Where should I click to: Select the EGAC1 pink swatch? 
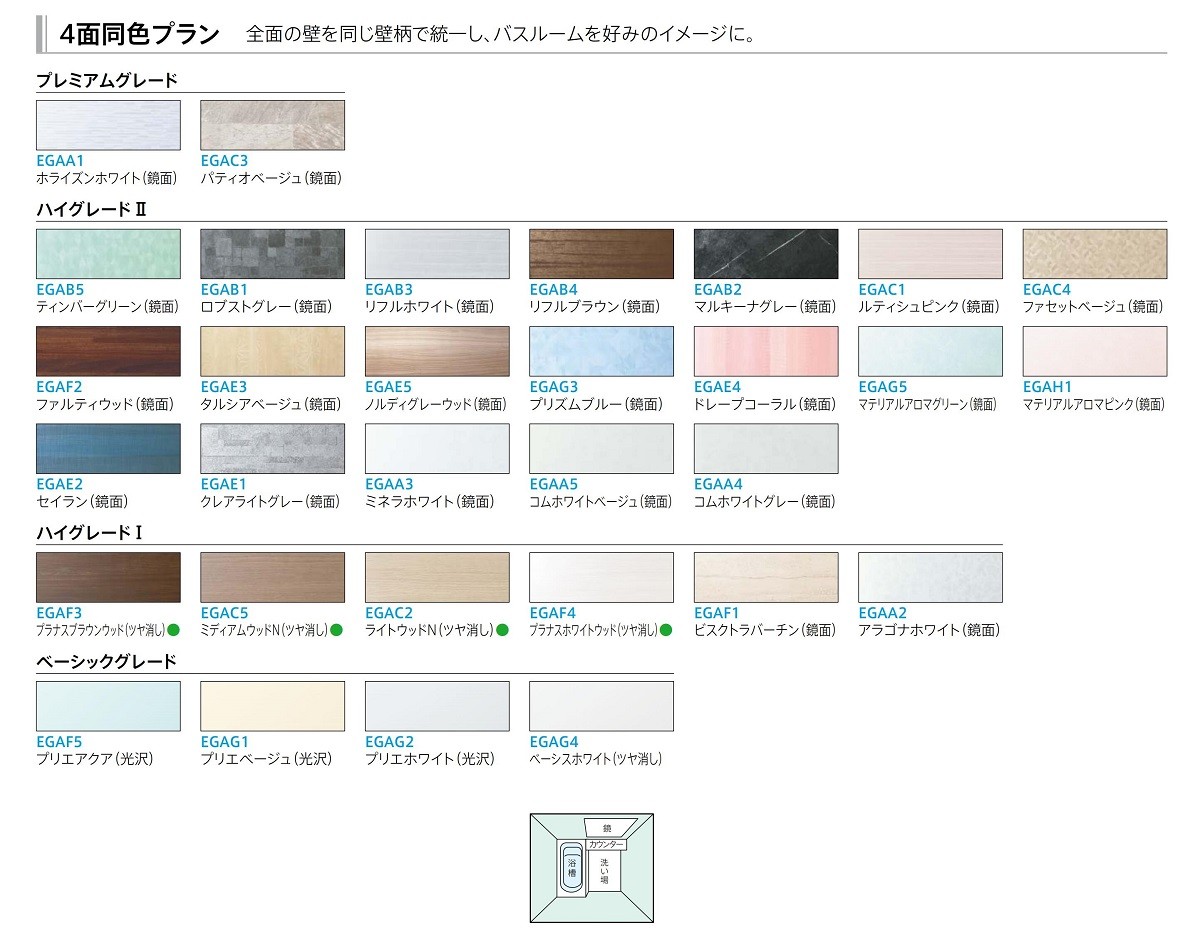[x=930, y=254]
